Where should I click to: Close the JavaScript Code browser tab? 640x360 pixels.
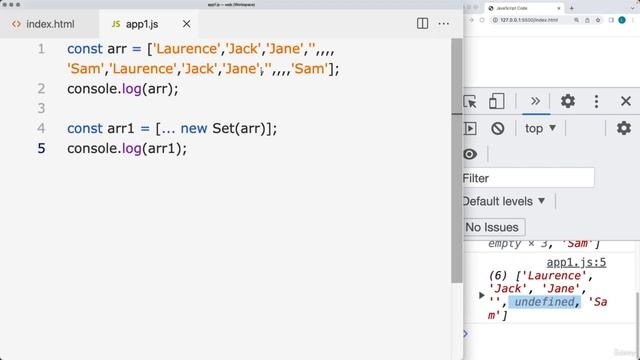pyautogui.click(x=559, y=8)
